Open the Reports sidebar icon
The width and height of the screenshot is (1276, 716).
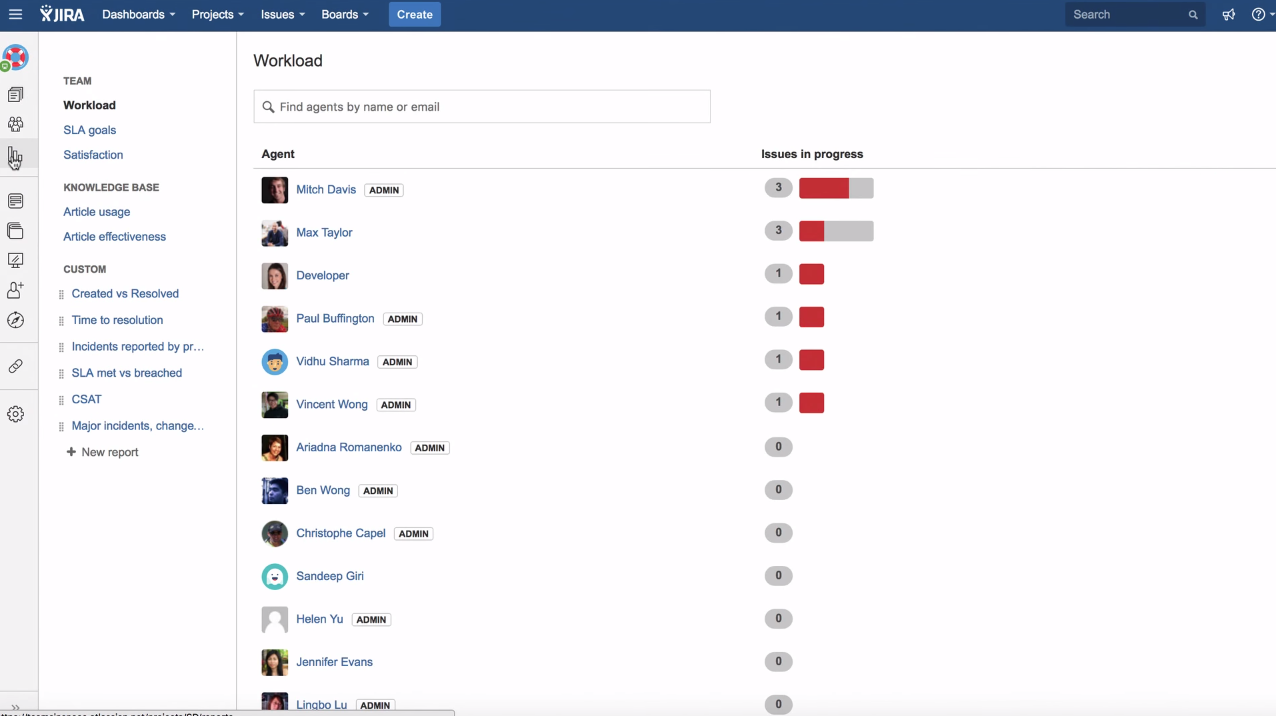click(x=15, y=156)
